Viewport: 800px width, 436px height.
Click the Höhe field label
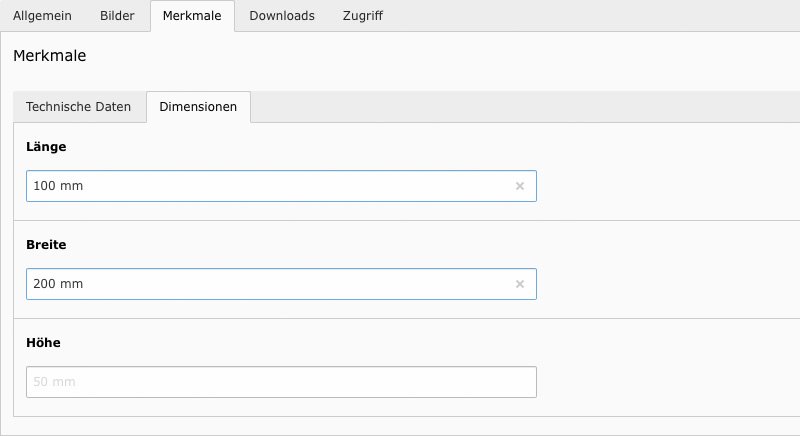click(x=43, y=343)
